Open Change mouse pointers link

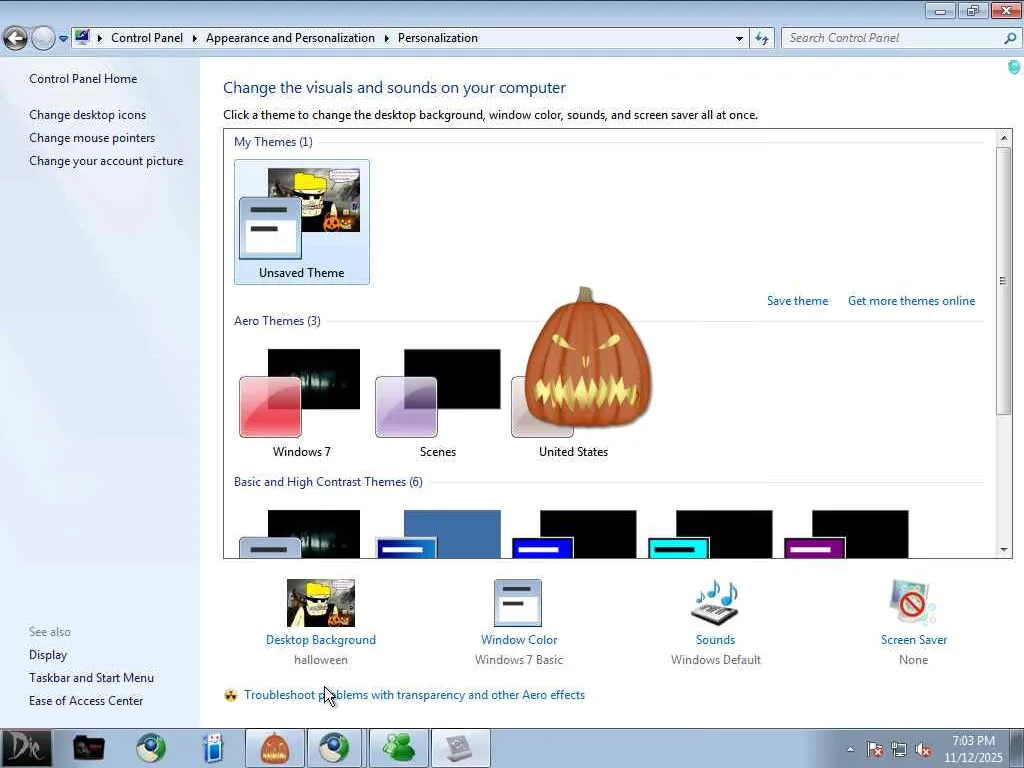pos(92,138)
